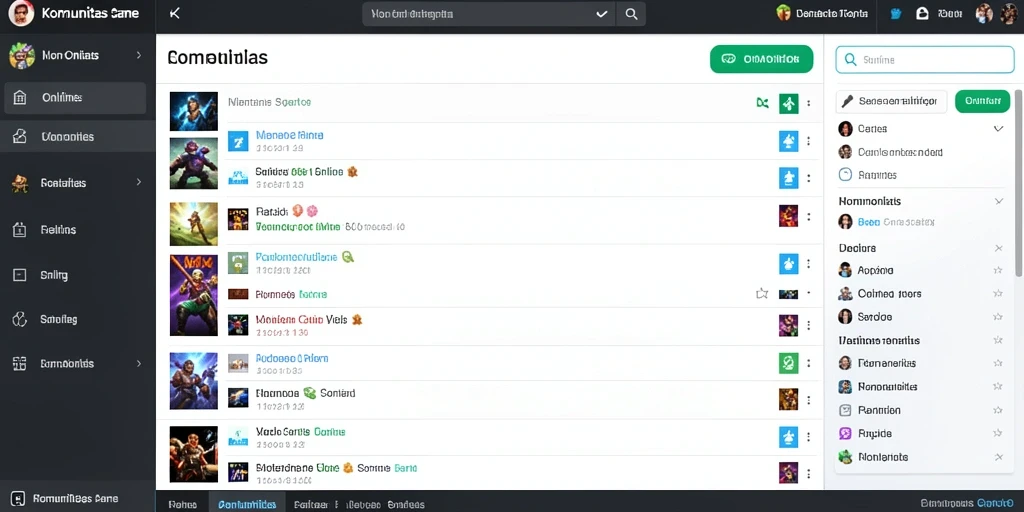Screen dimensions: 1024x512
Task: Toggle favorite star beside Sardoe
Action: click(x=997, y=317)
